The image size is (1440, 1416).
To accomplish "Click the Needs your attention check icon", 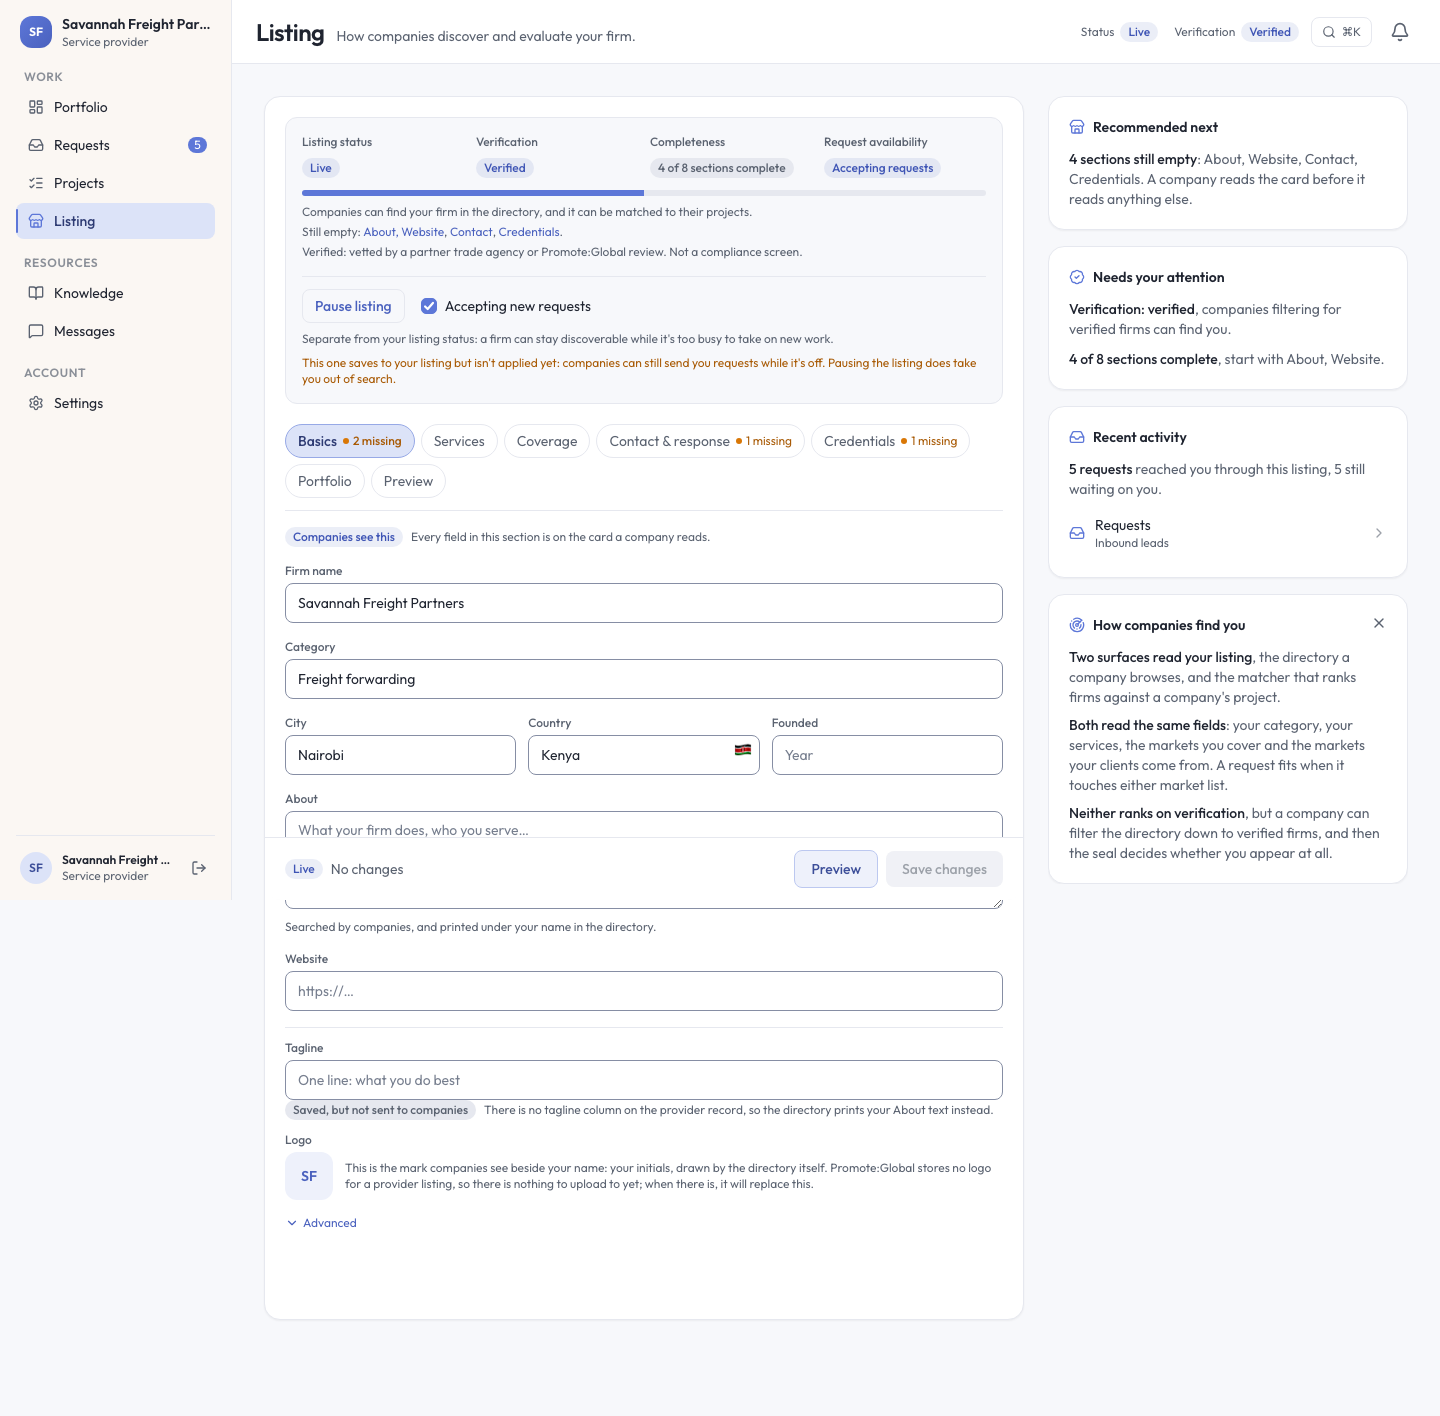I will coord(1077,277).
